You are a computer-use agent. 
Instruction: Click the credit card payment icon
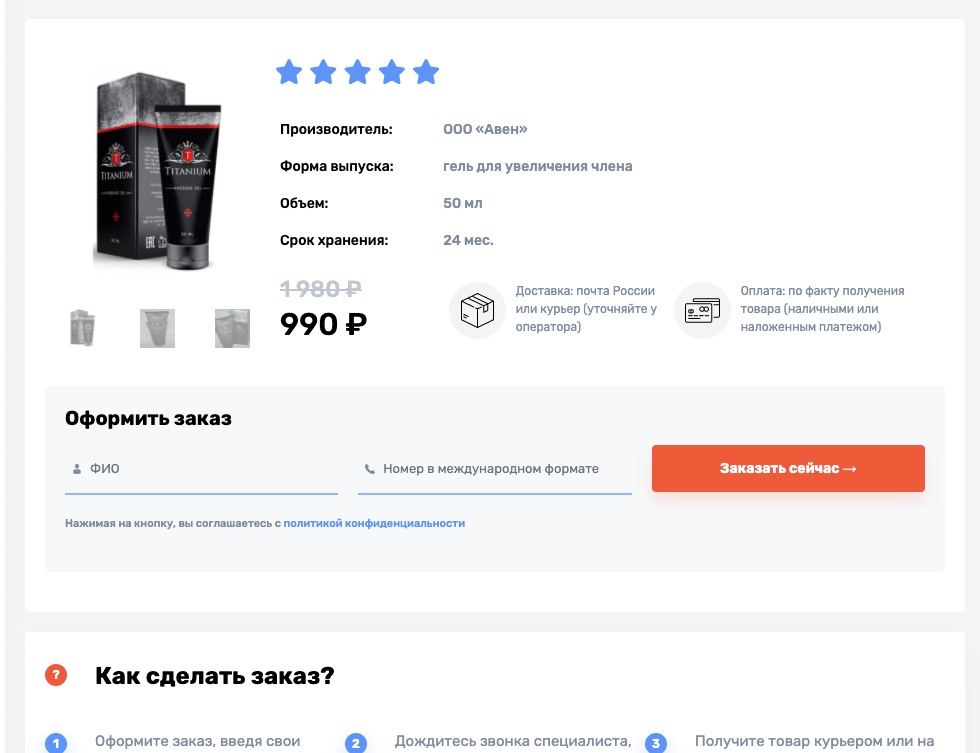tap(702, 310)
